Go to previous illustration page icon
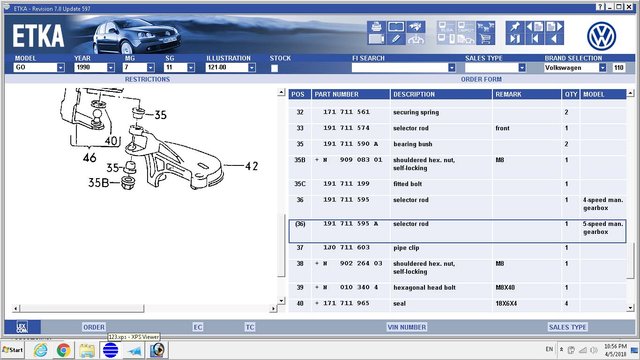The image size is (640, 360). pyautogui.click(x=535, y=27)
